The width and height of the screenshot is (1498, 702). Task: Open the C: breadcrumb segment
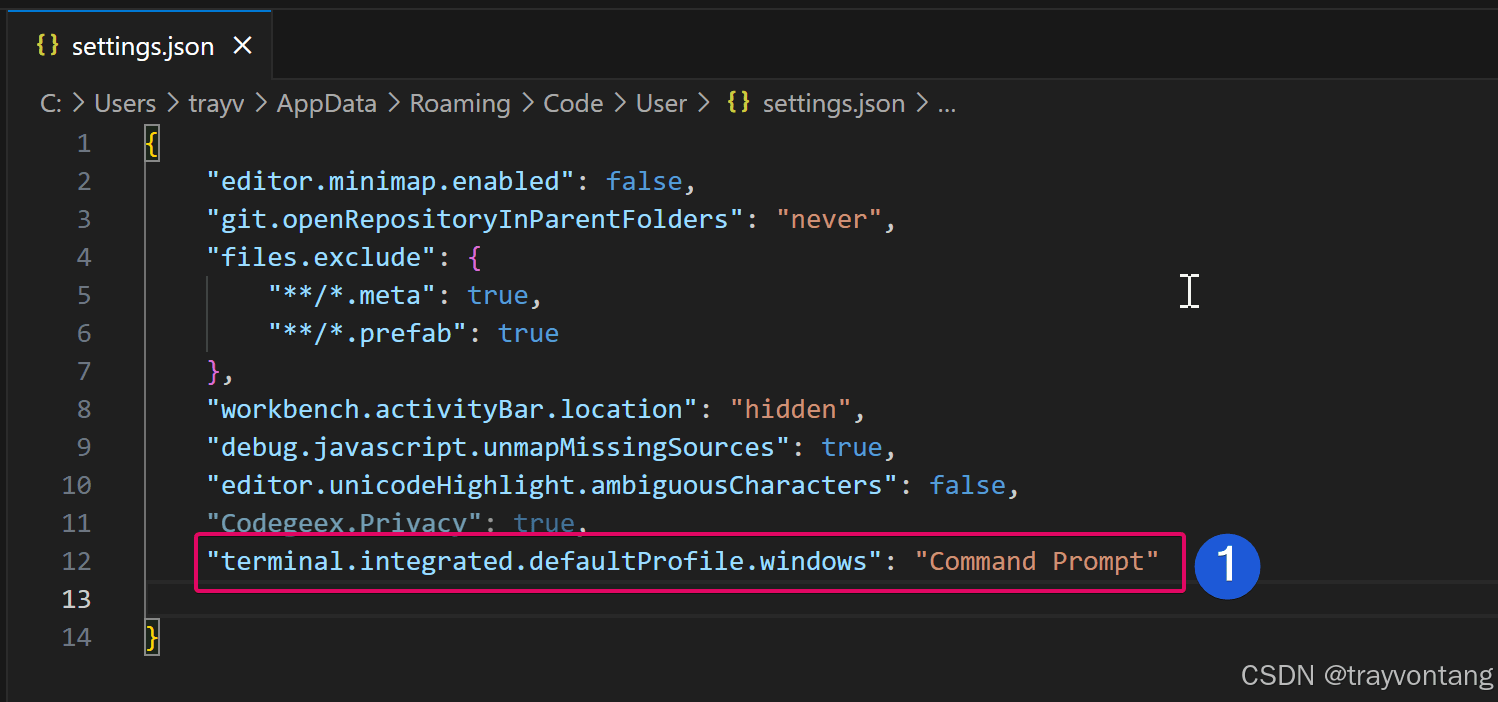[50, 104]
